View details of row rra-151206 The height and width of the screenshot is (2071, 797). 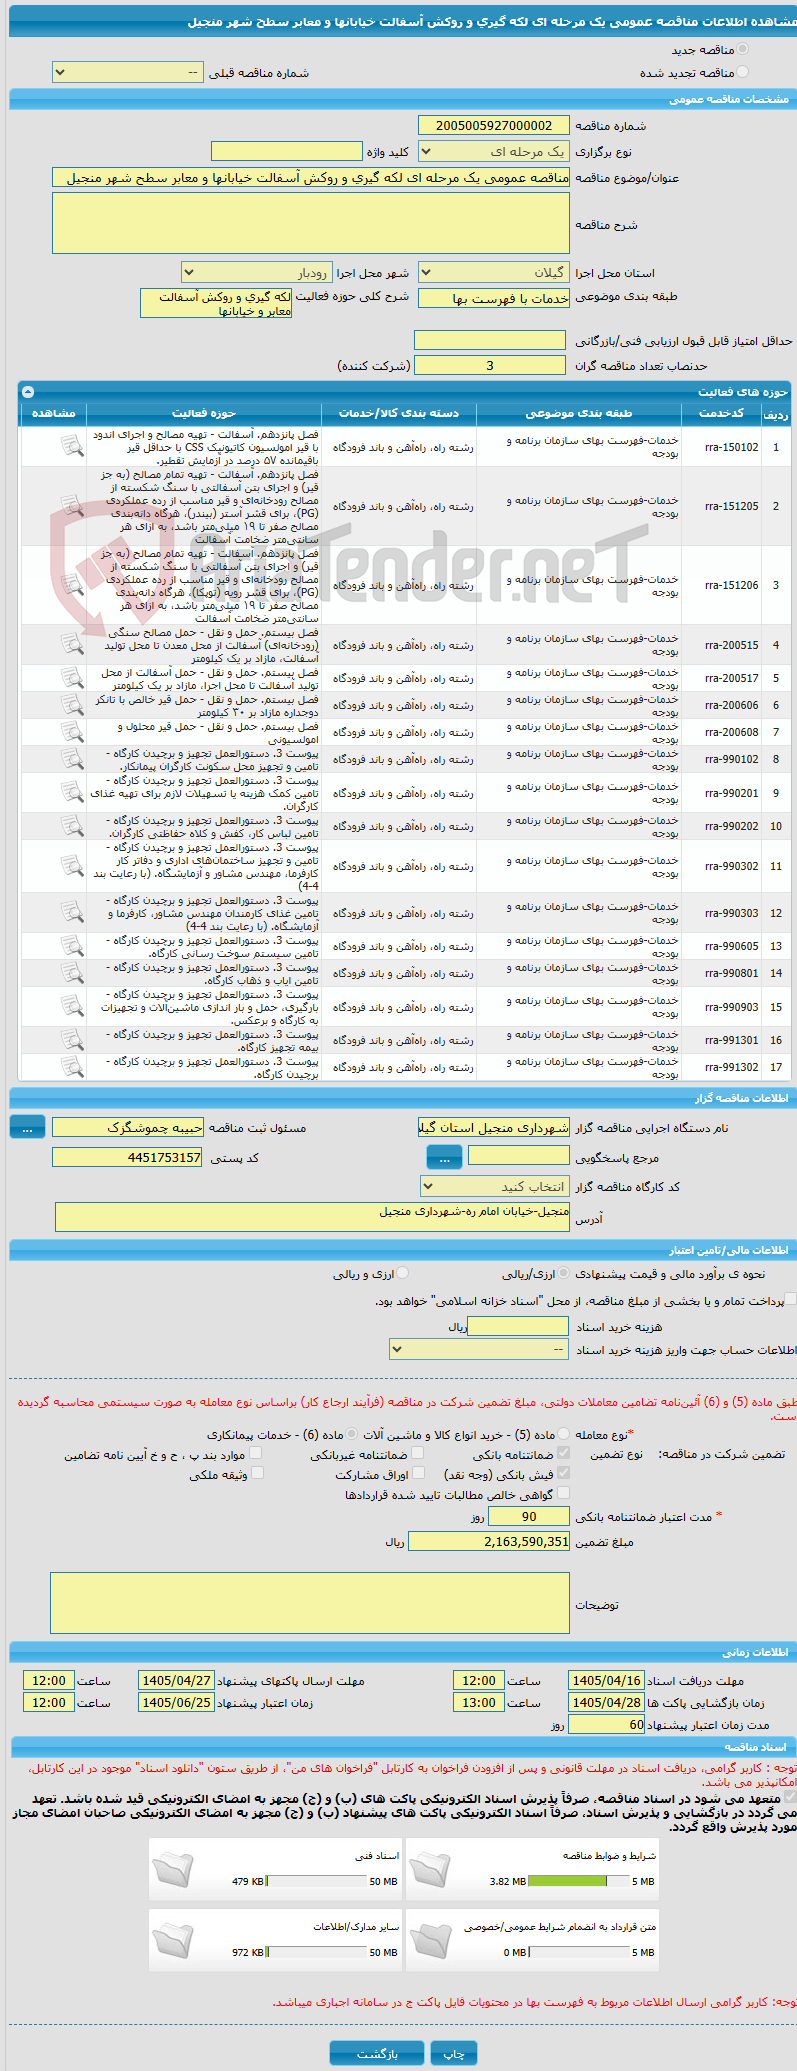pyautogui.click(x=72, y=584)
